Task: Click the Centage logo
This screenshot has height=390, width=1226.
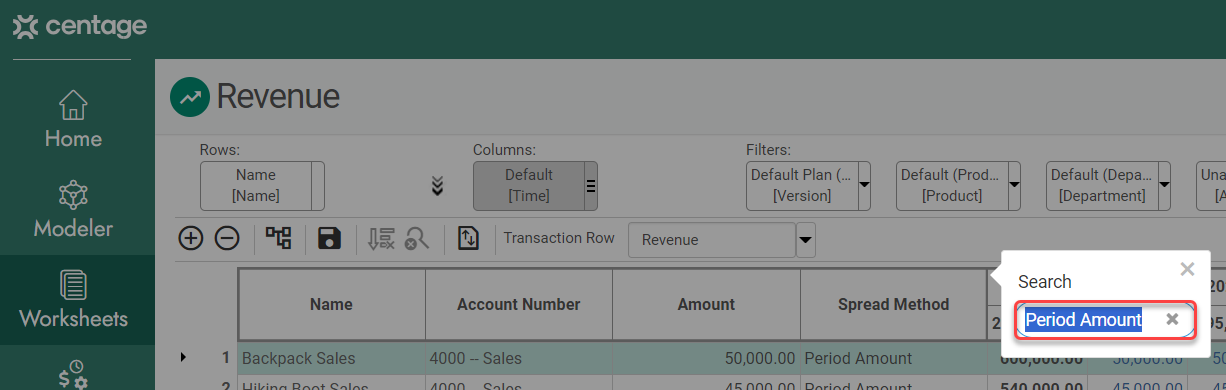Action: (x=80, y=26)
